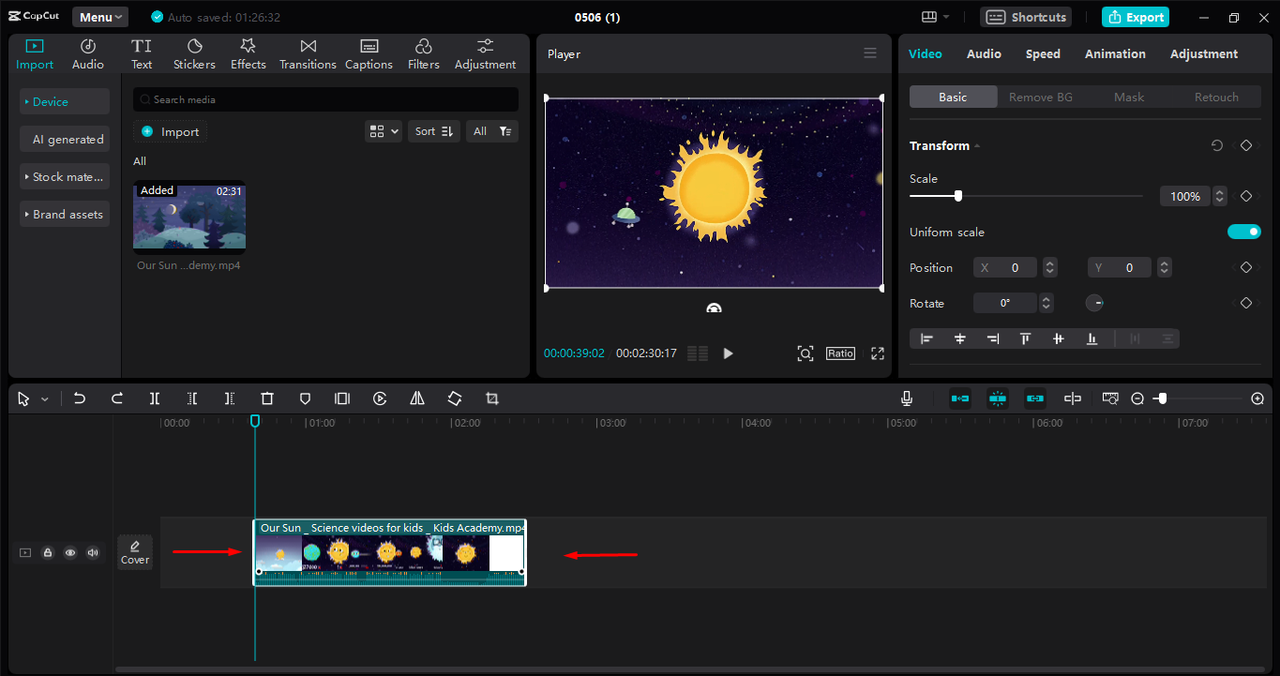This screenshot has width=1280, height=676.
Task: Mirror the clip horizontally
Action: (417, 399)
